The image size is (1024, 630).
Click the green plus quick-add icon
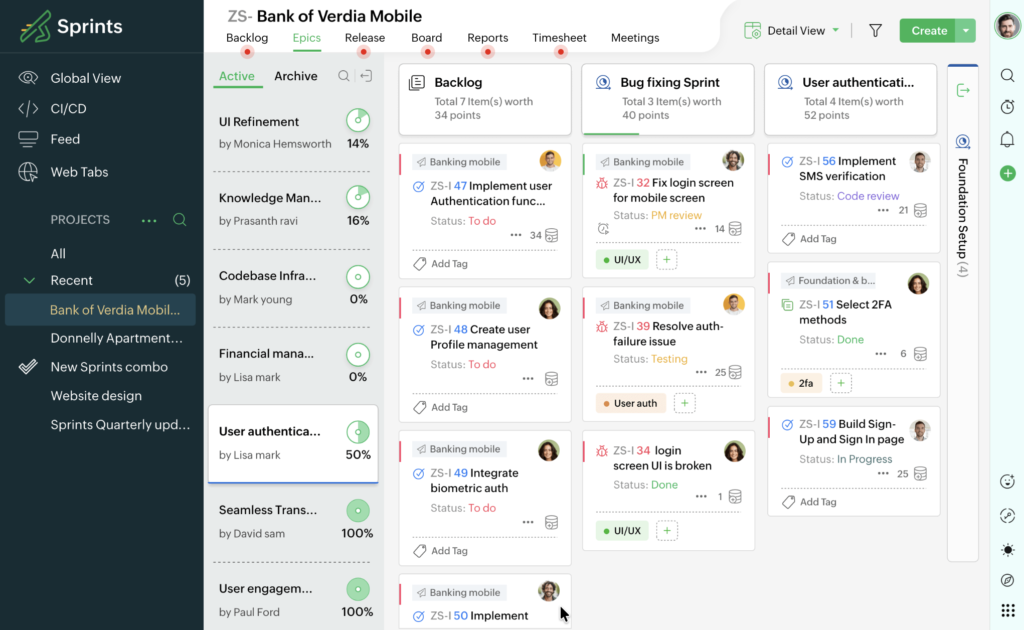[x=1008, y=173]
